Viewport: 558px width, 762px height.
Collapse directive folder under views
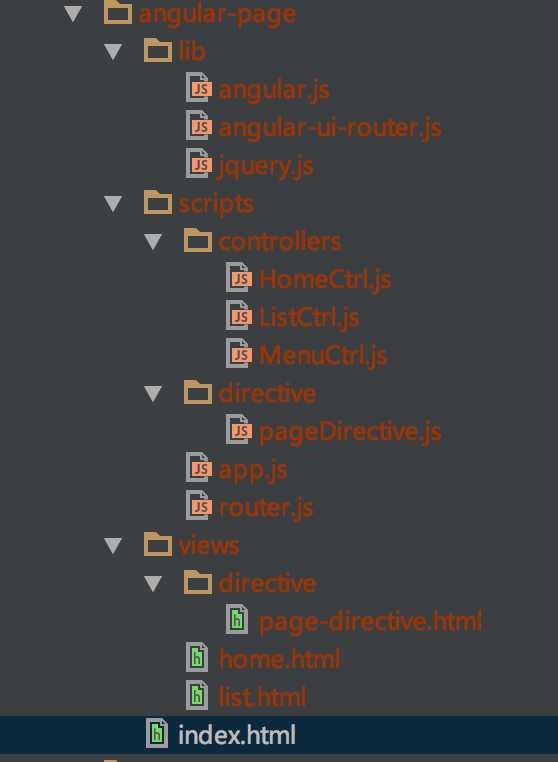[x=153, y=583]
